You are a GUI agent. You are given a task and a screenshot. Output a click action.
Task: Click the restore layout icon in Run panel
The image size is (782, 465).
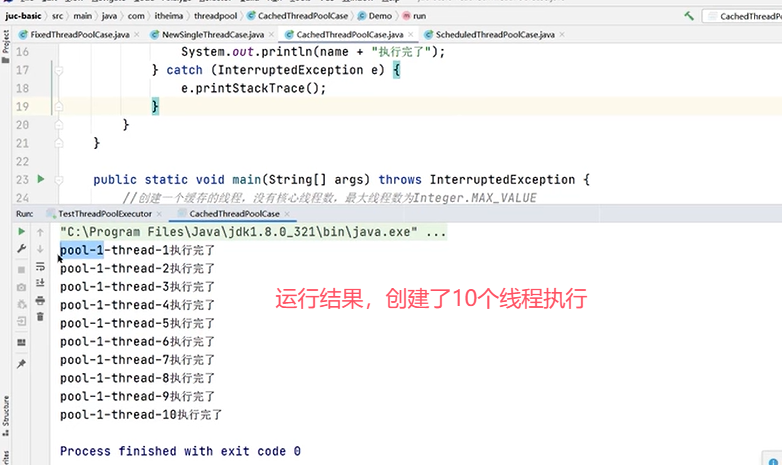pos(21,342)
